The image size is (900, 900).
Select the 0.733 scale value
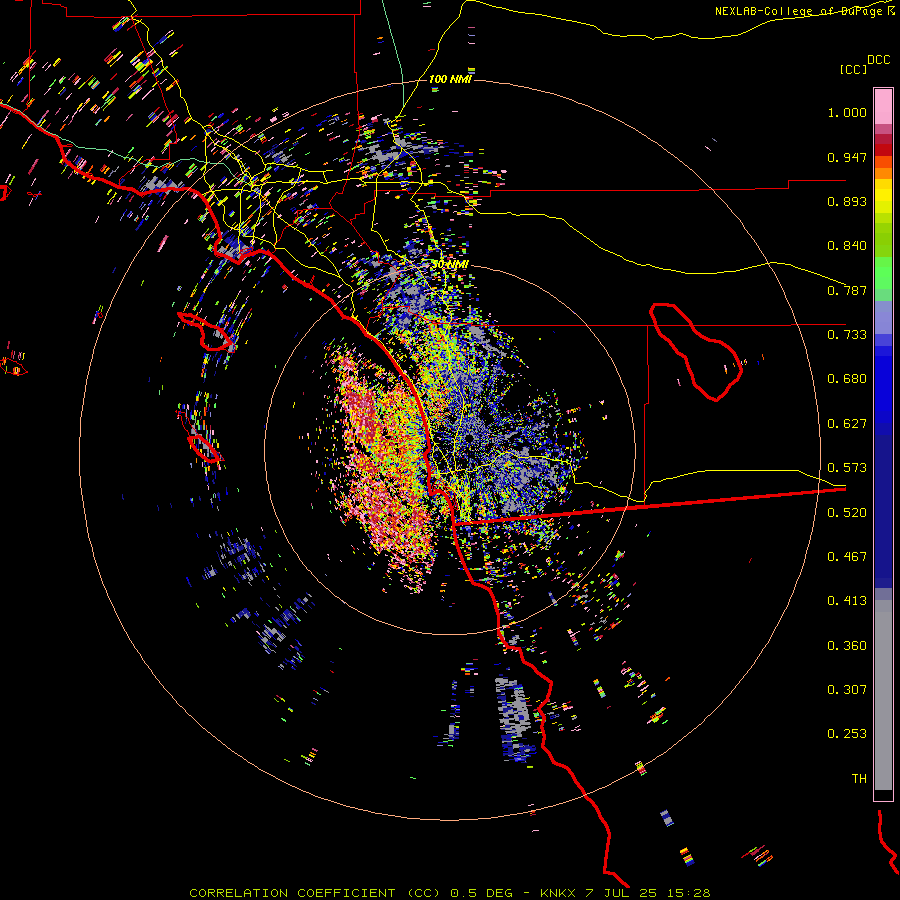coord(847,335)
